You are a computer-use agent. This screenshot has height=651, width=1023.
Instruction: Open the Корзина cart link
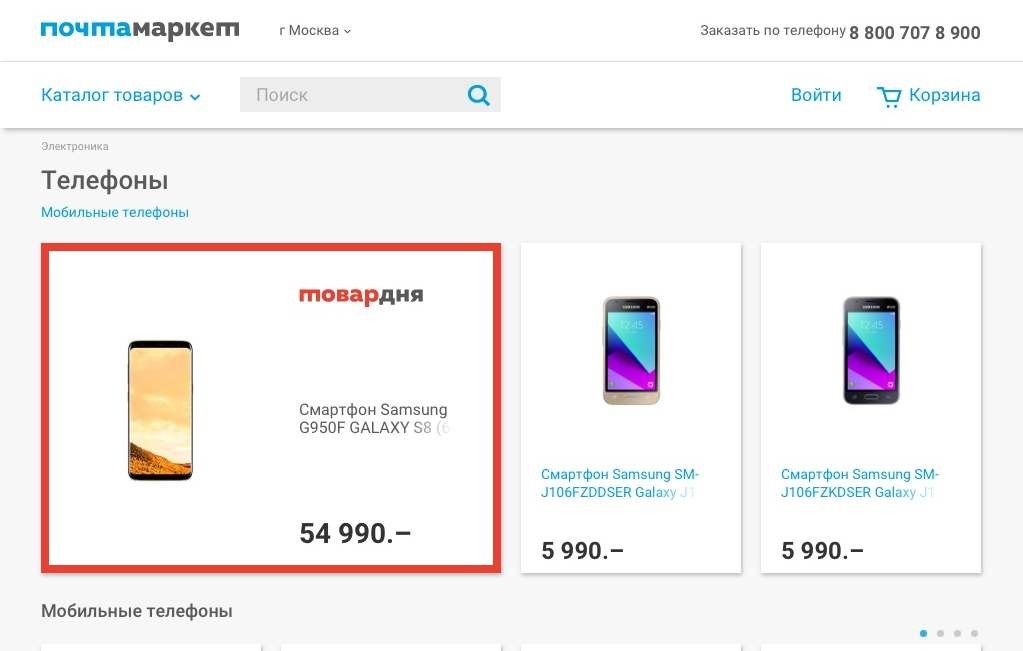[944, 96]
